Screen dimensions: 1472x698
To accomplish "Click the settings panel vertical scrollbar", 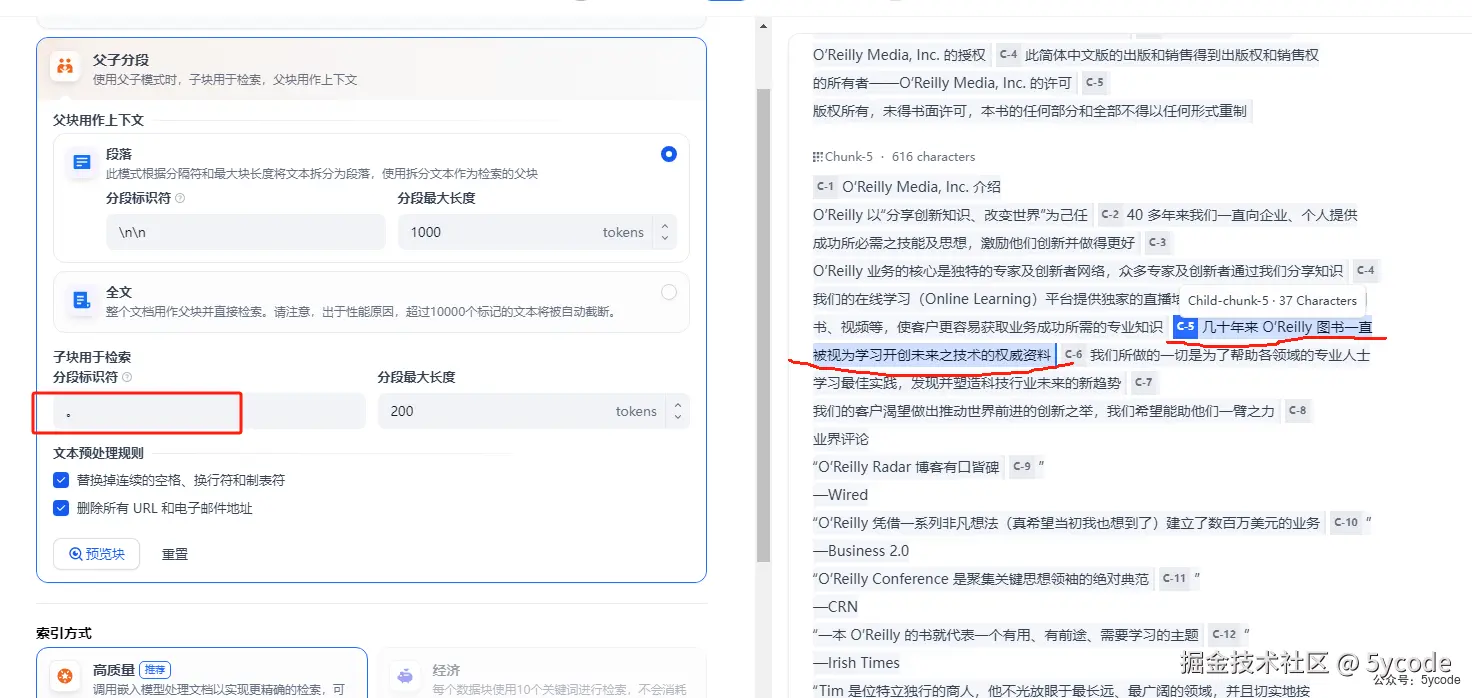I will point(763,323).
